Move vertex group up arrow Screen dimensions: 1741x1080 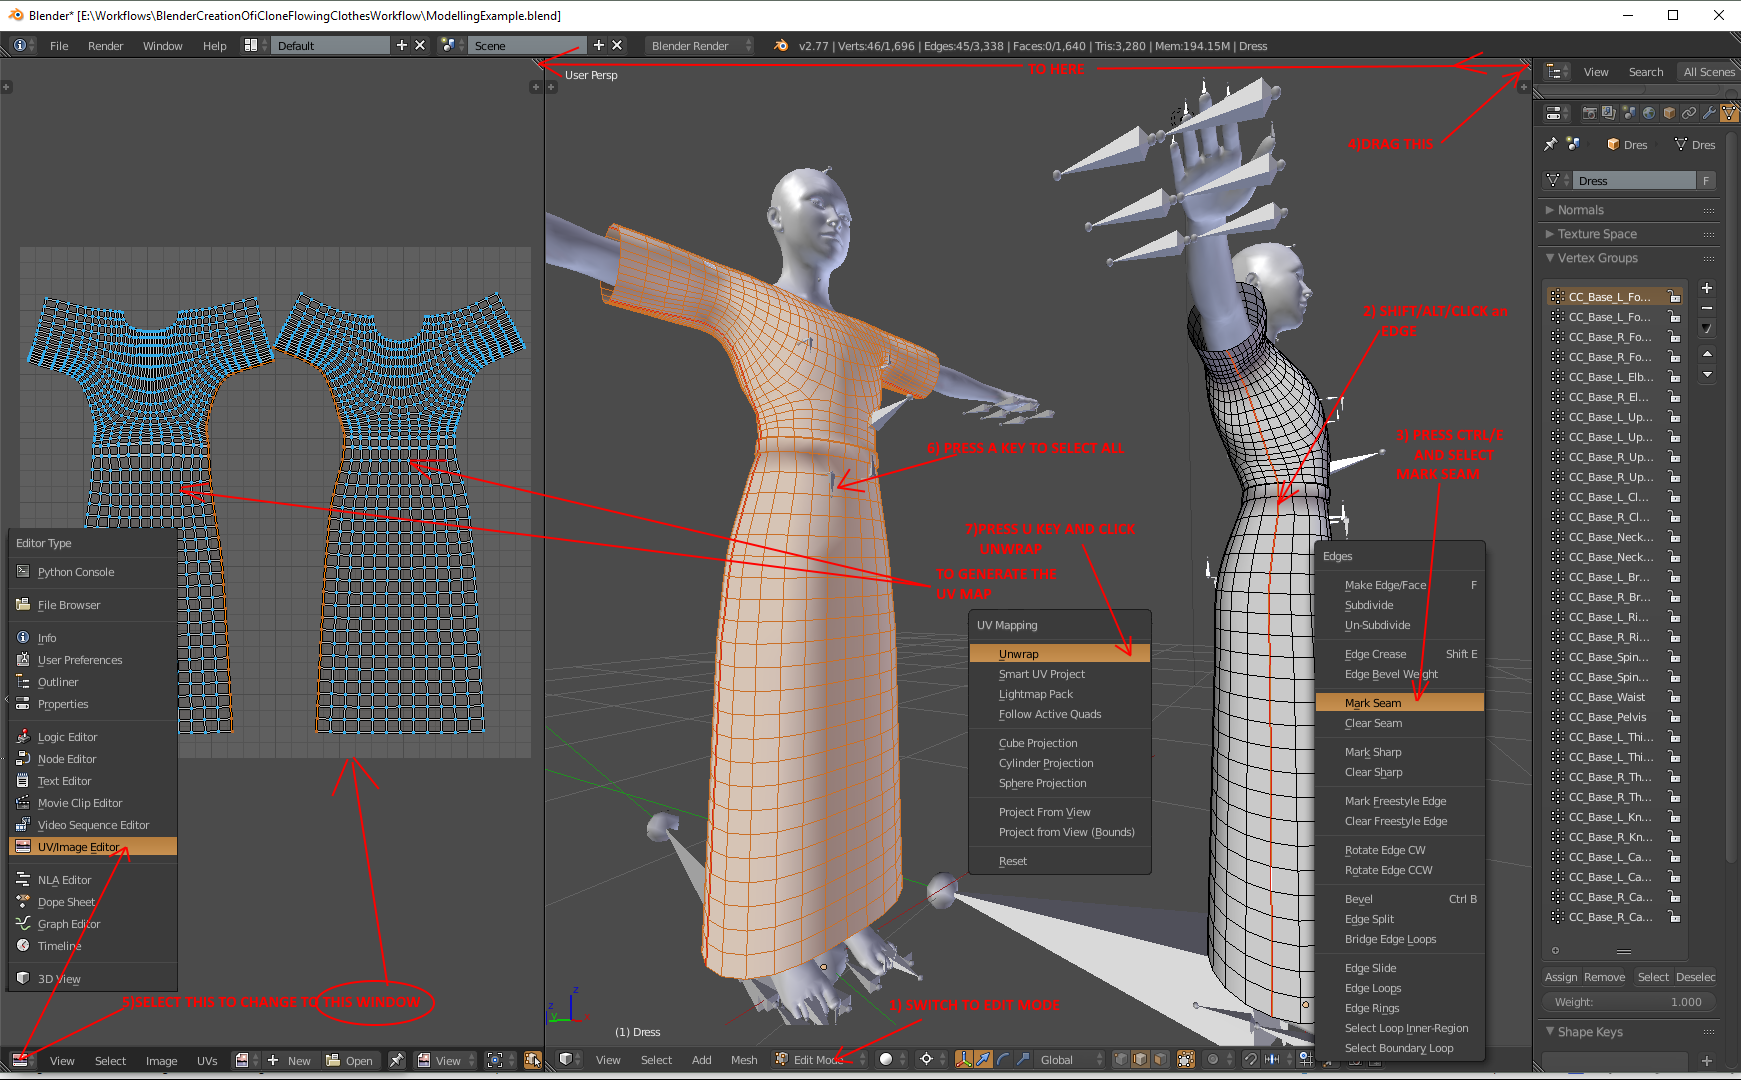point(1707,354)
